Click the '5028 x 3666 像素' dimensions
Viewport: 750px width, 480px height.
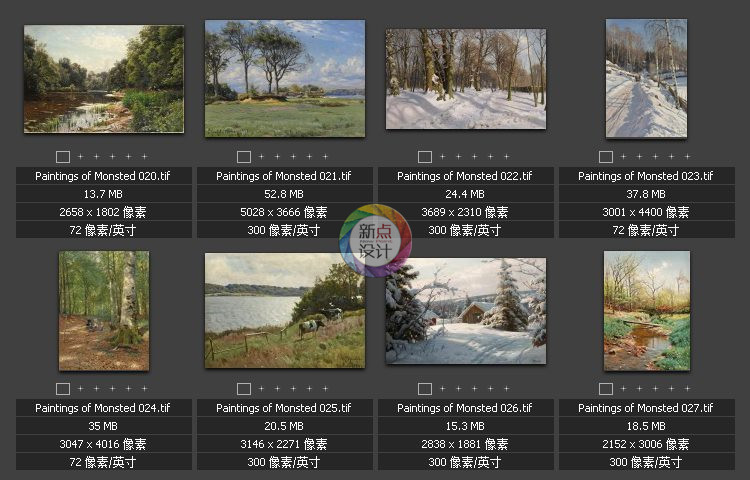284,212
